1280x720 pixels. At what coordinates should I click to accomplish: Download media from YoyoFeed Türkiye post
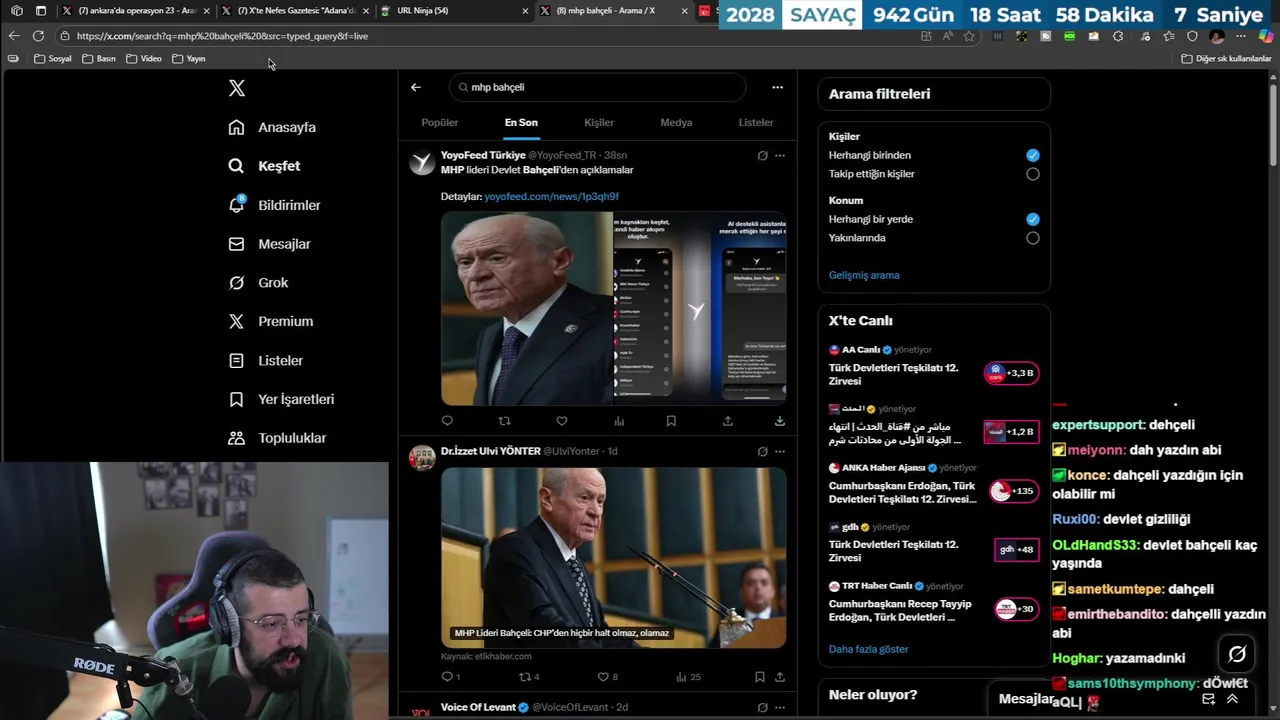click(780, 421)
